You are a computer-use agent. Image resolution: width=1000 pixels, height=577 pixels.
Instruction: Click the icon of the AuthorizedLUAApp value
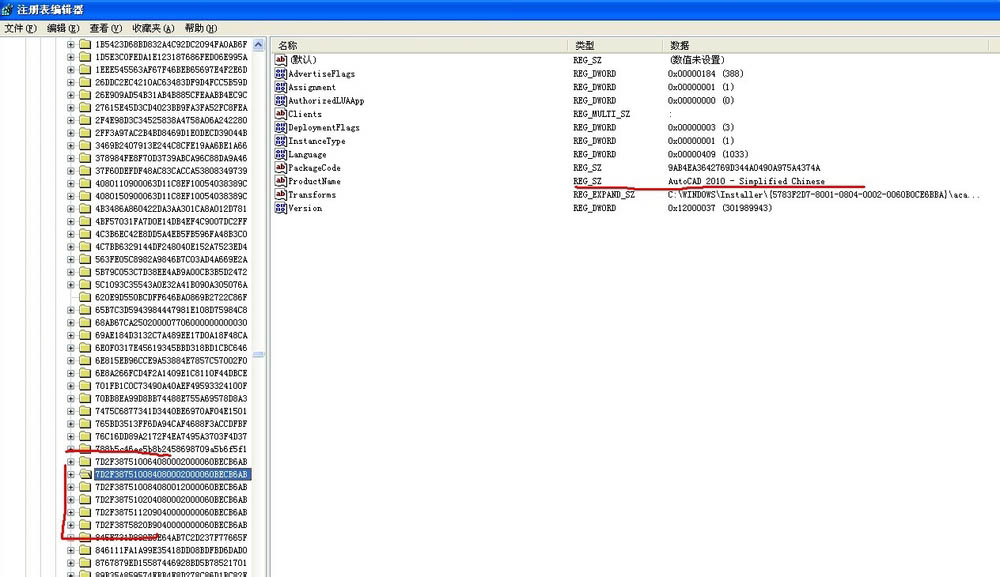tap(281, 100)
